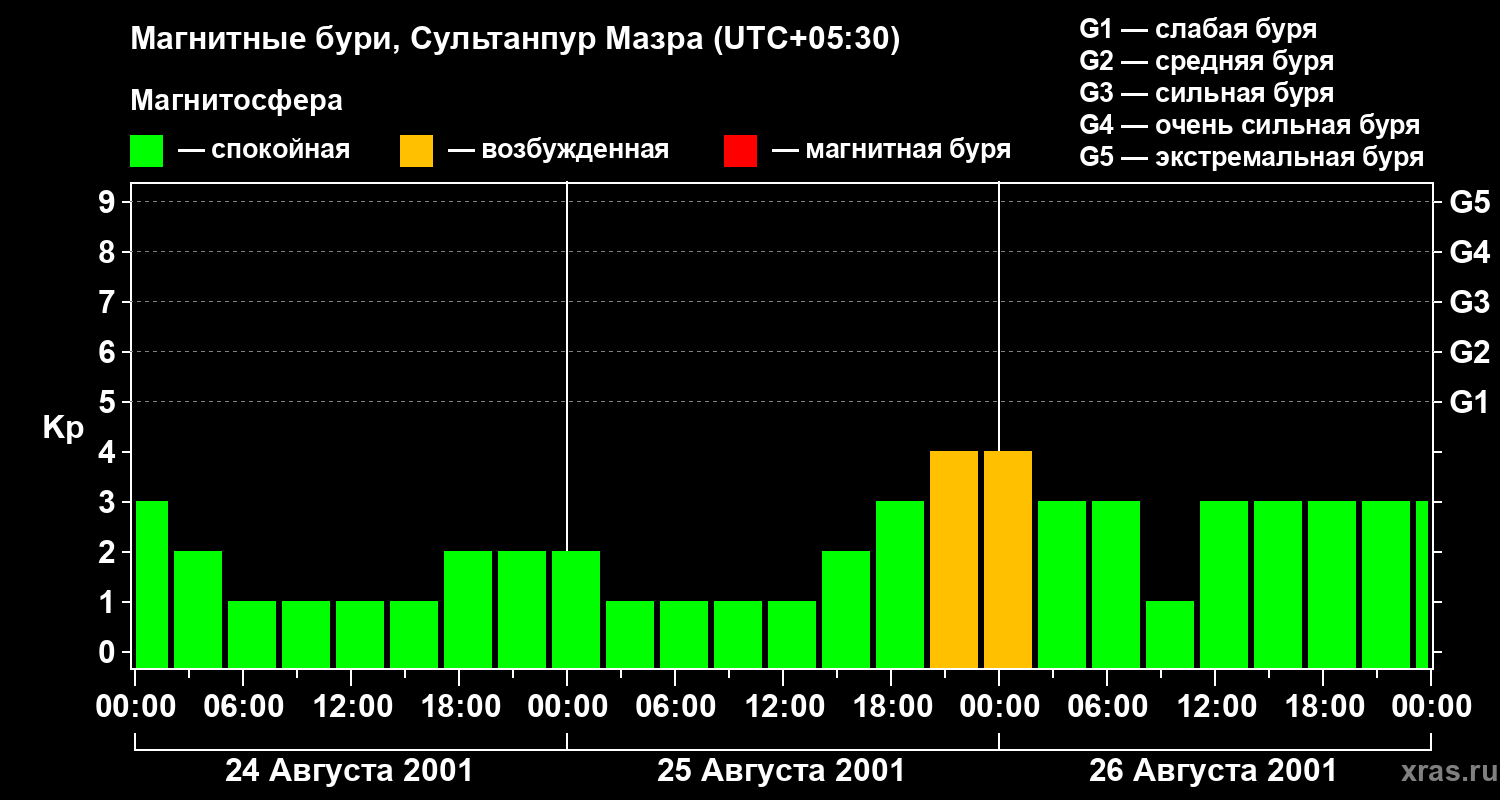
Task: Click the first green bar on 24 August
Action: [151, 584]
